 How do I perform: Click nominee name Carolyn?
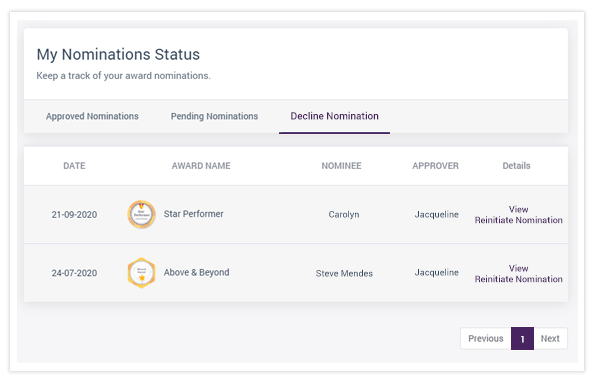point(344,214)
